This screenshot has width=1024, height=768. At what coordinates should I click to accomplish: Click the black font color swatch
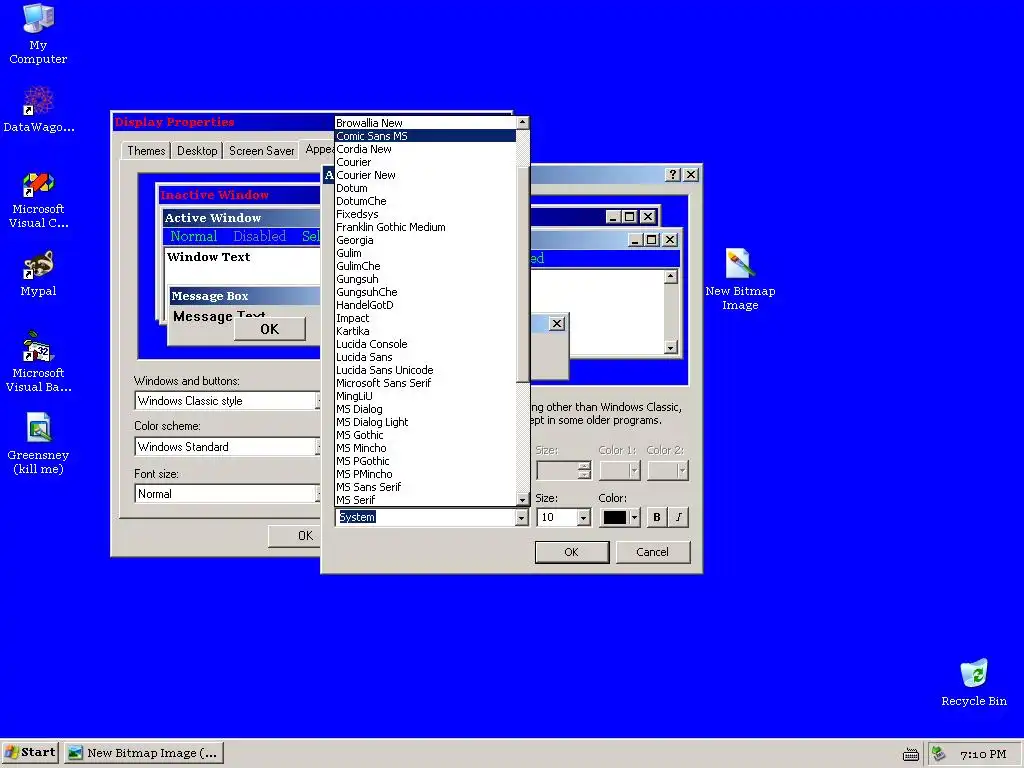click(x=615, y=517)
